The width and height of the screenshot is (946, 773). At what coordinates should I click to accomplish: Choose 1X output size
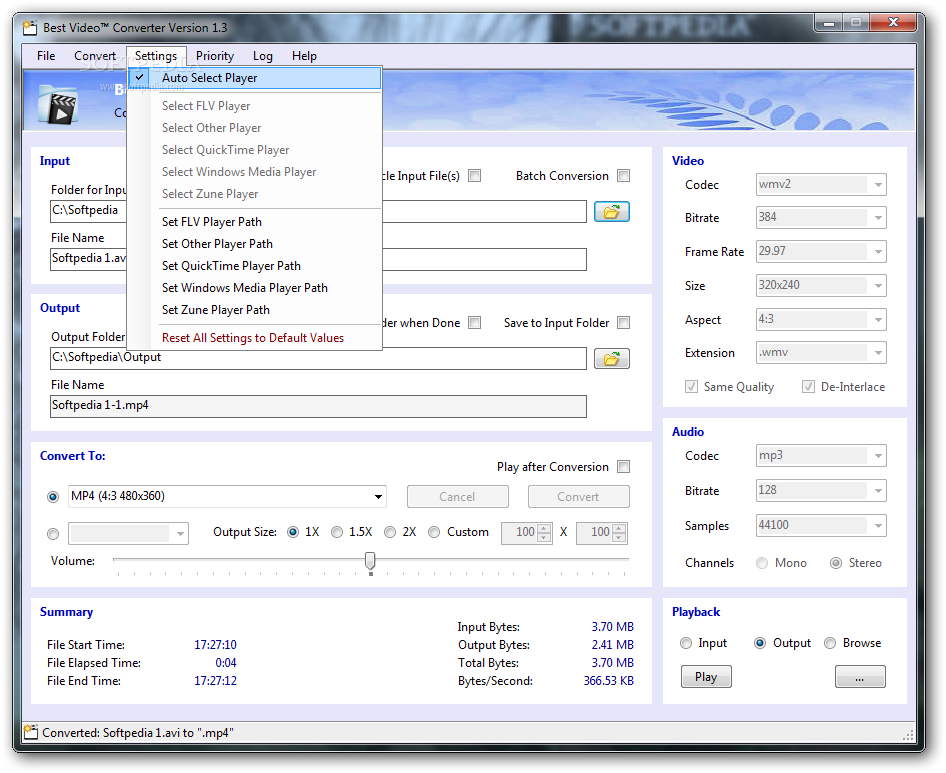click(293, 532)
